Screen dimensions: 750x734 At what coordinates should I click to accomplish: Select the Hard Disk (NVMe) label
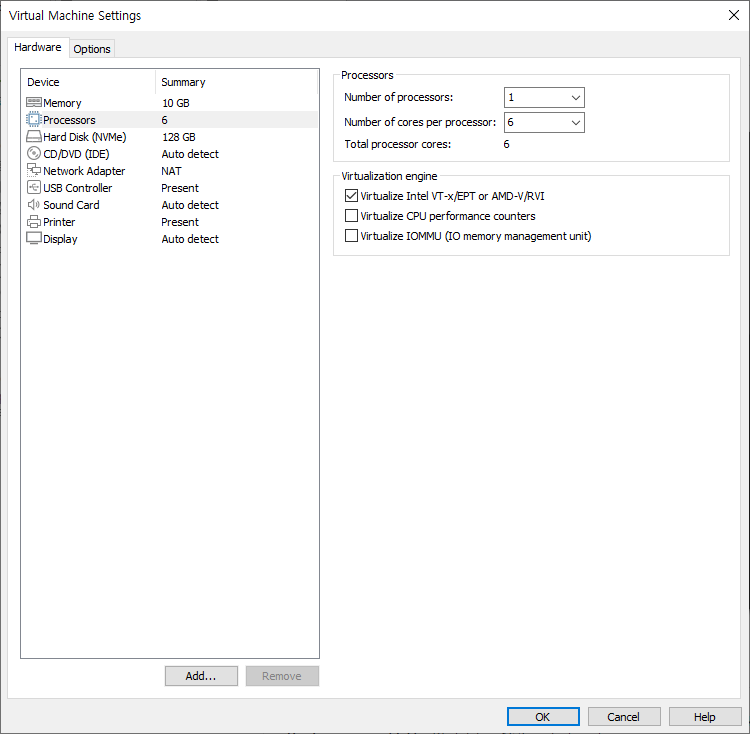[85, 137]
